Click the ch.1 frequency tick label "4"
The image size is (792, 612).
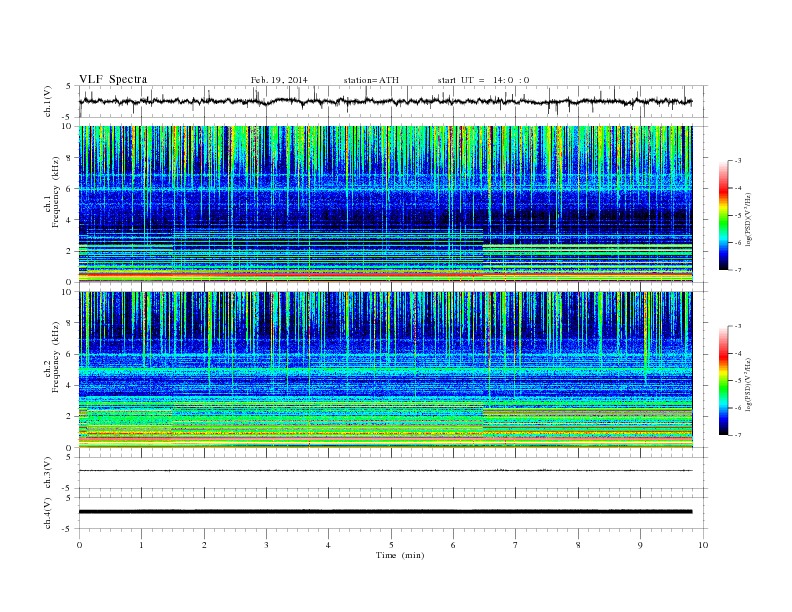point(70,220)
